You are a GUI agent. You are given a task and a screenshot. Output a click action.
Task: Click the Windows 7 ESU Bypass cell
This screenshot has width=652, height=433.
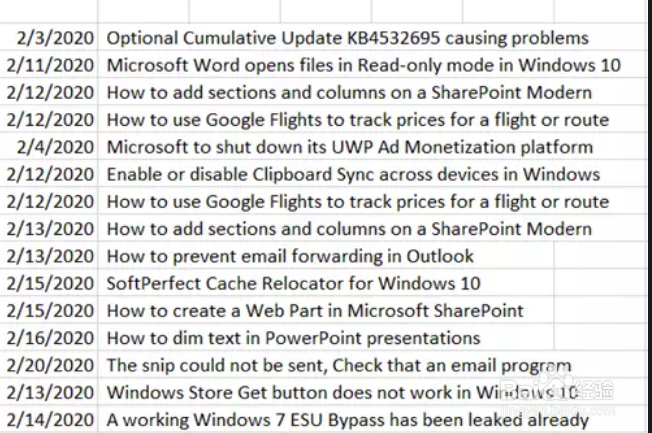(x=348, y=420)
